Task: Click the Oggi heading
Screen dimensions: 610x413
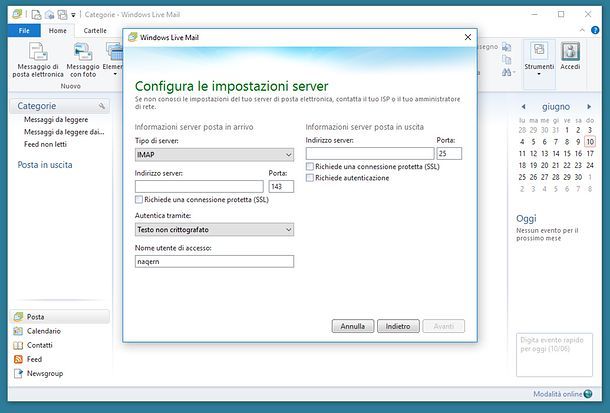Action: point(526,218)
